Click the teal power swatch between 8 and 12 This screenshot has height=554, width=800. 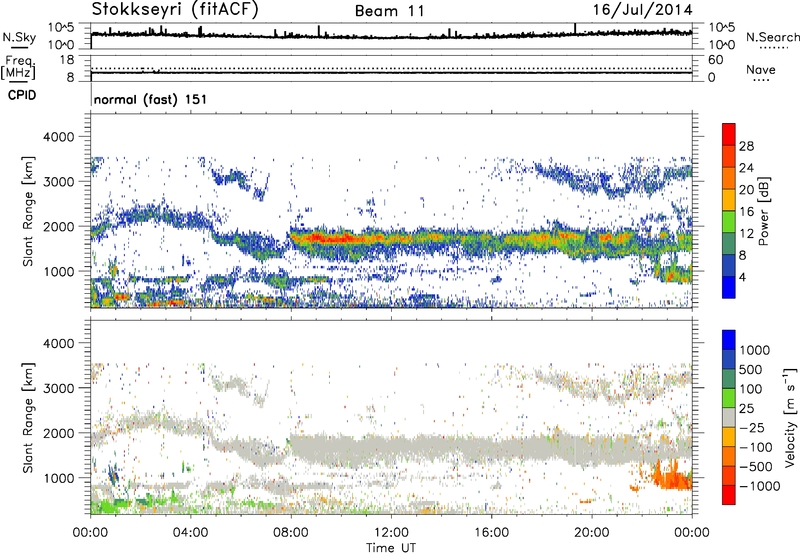729,244
